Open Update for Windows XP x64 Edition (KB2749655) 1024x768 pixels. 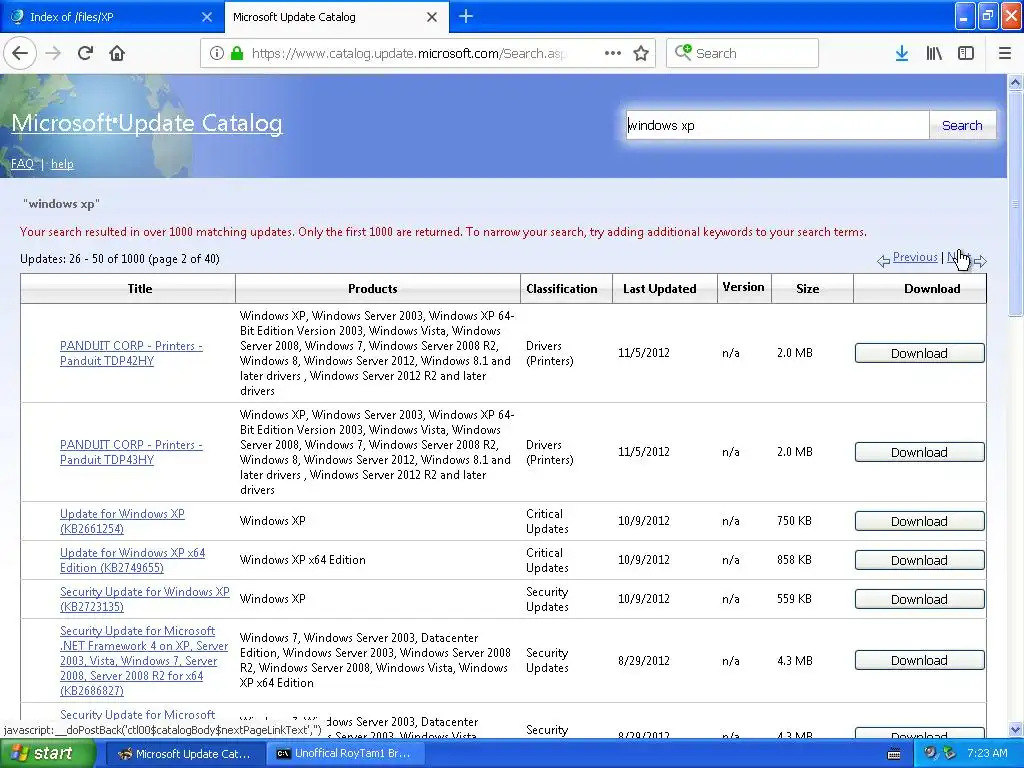pos(133,560)
